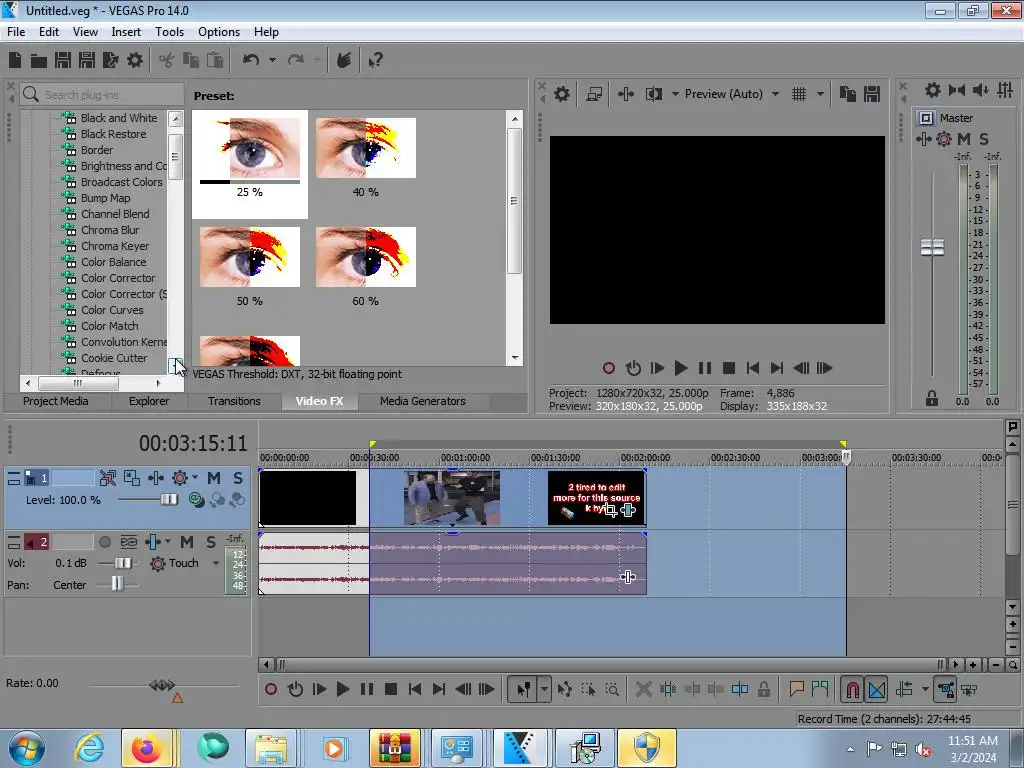Open Master bus Audio Properties gear icon

(x=933, y=90)
